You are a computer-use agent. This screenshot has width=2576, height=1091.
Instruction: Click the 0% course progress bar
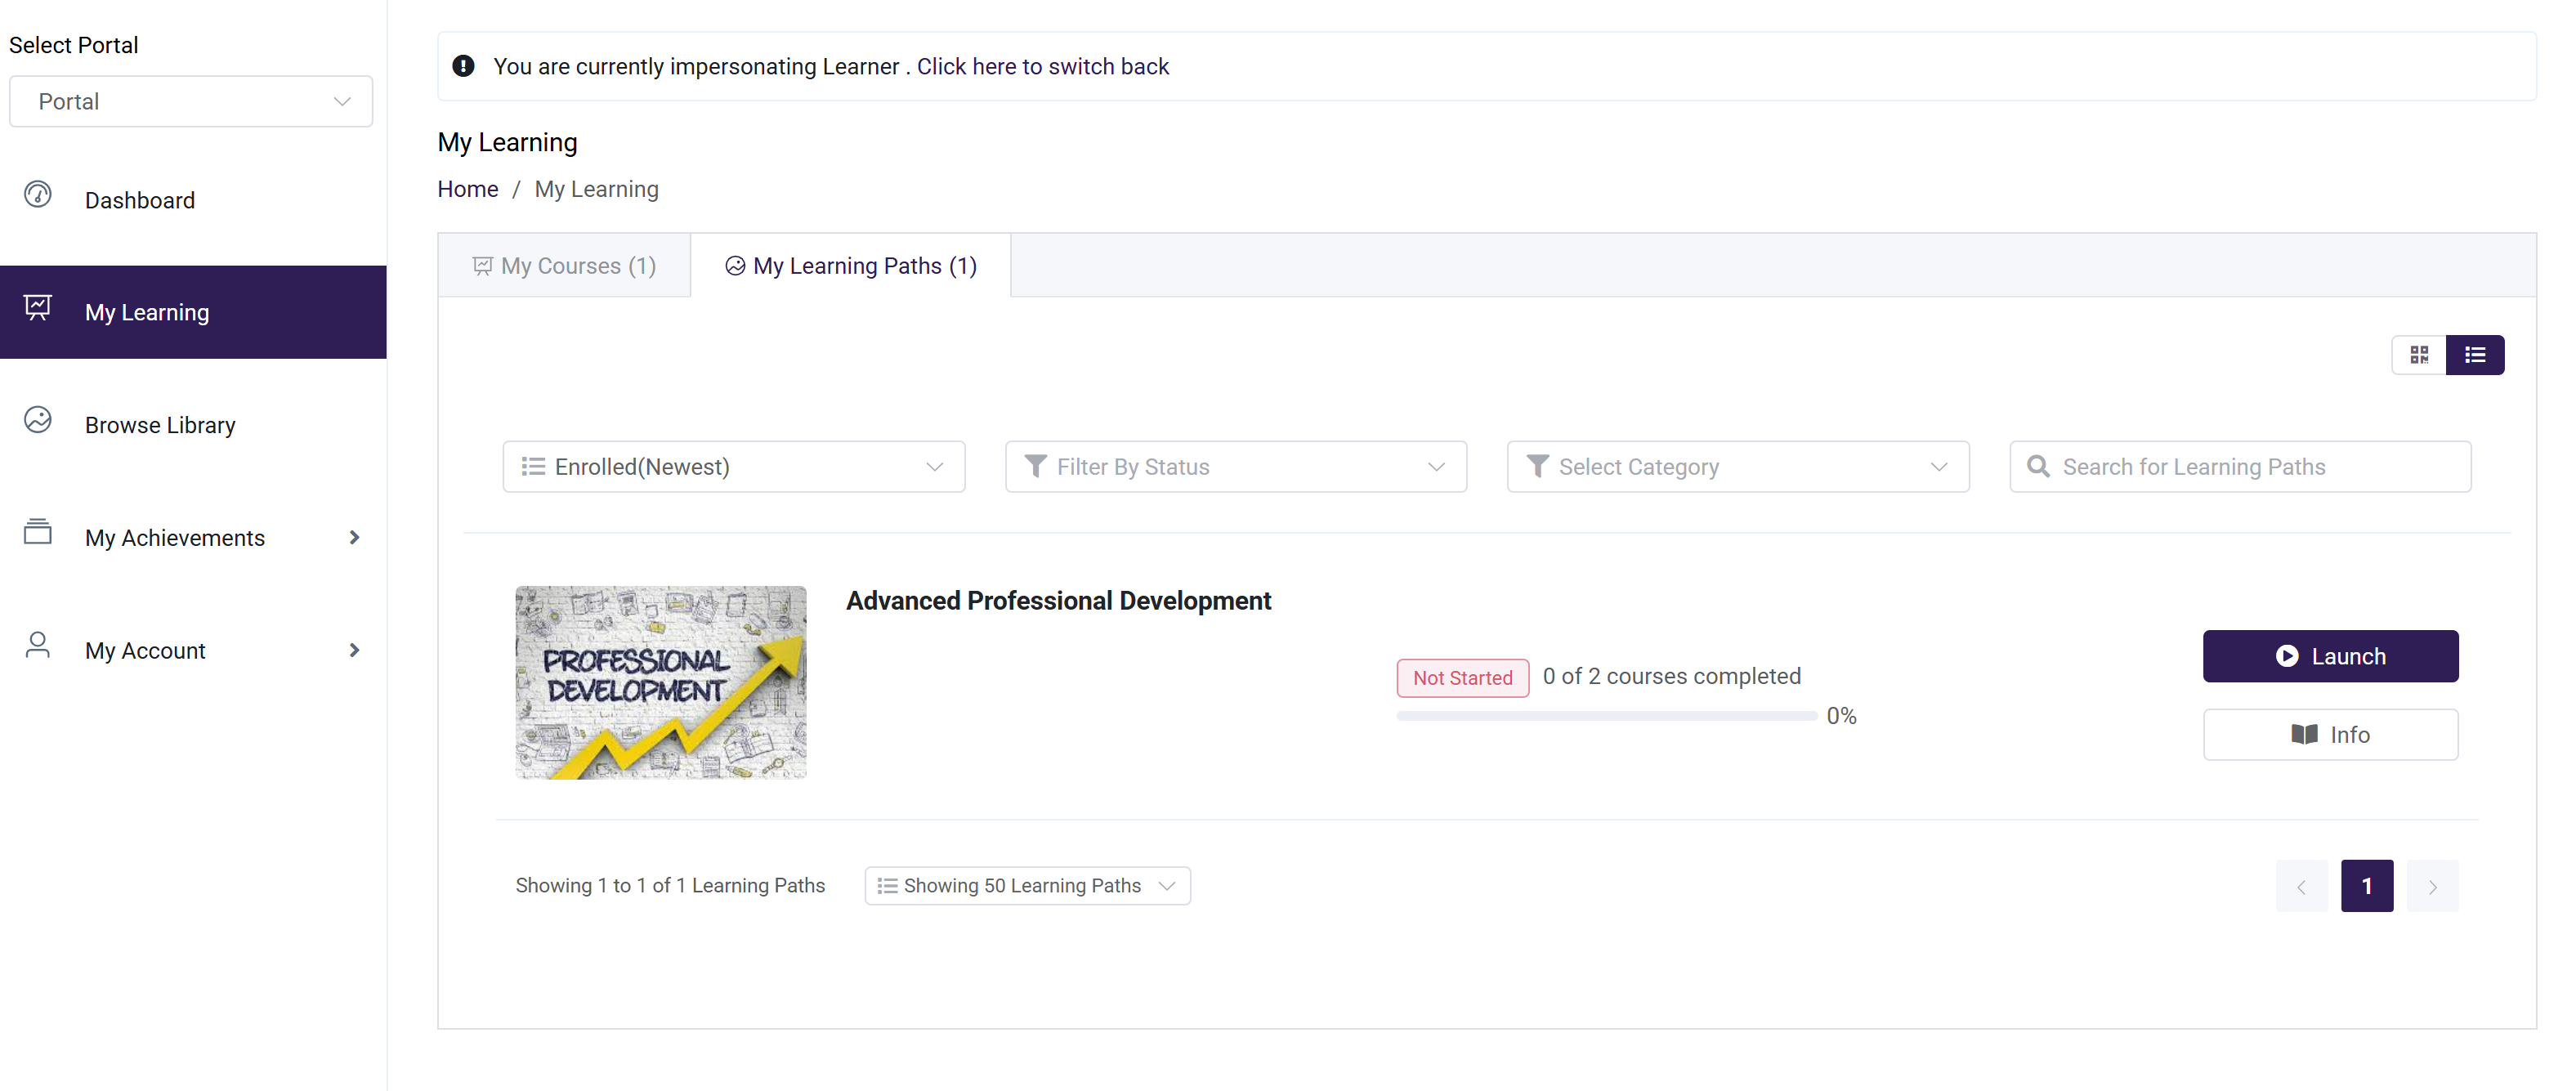coord(1606,716)
